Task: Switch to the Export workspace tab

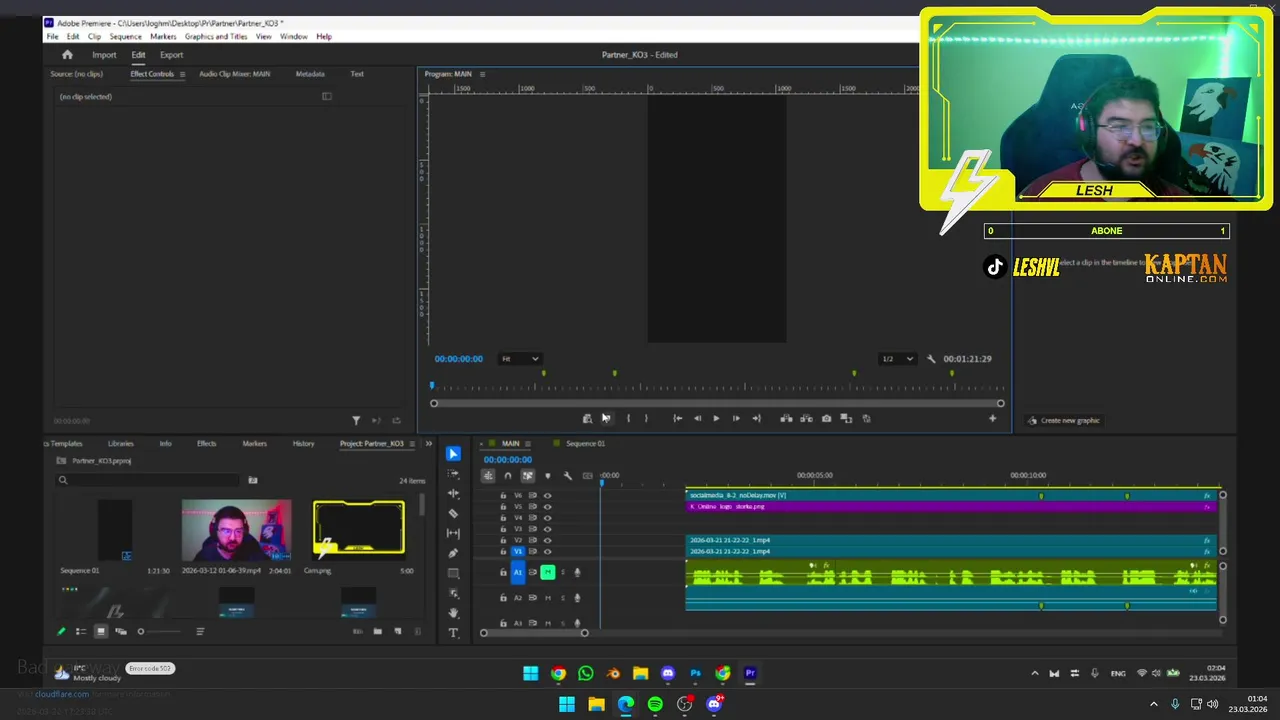Action: [171, 55]
